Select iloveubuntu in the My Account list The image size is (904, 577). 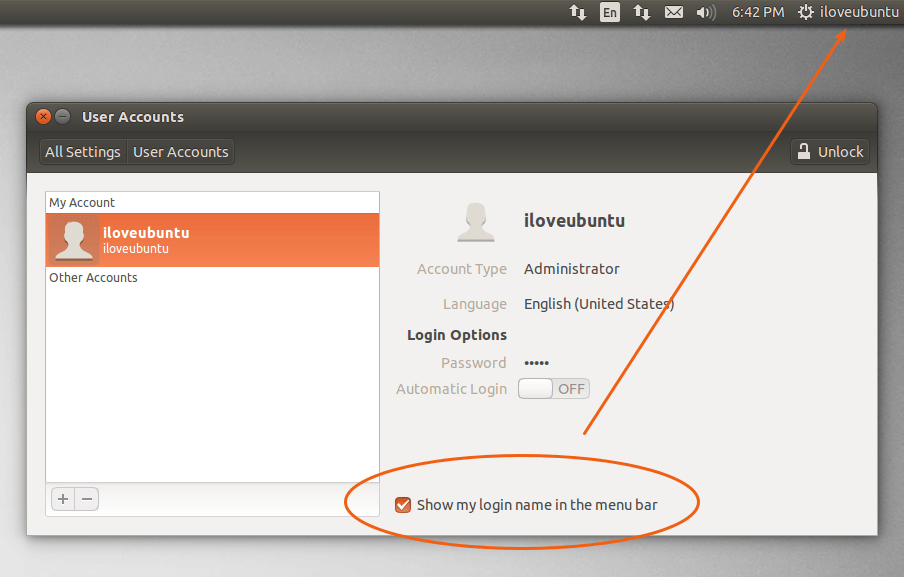pos(212,240)
